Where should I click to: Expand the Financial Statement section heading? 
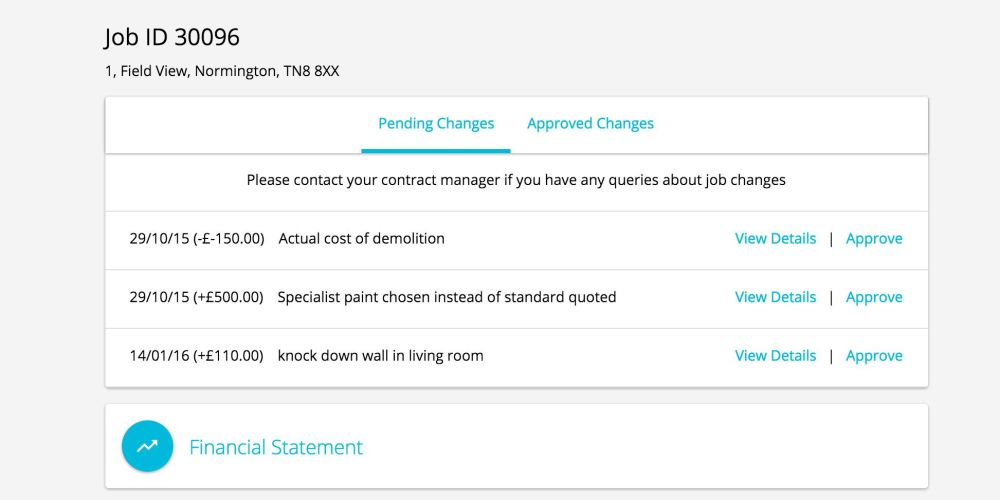276,447
